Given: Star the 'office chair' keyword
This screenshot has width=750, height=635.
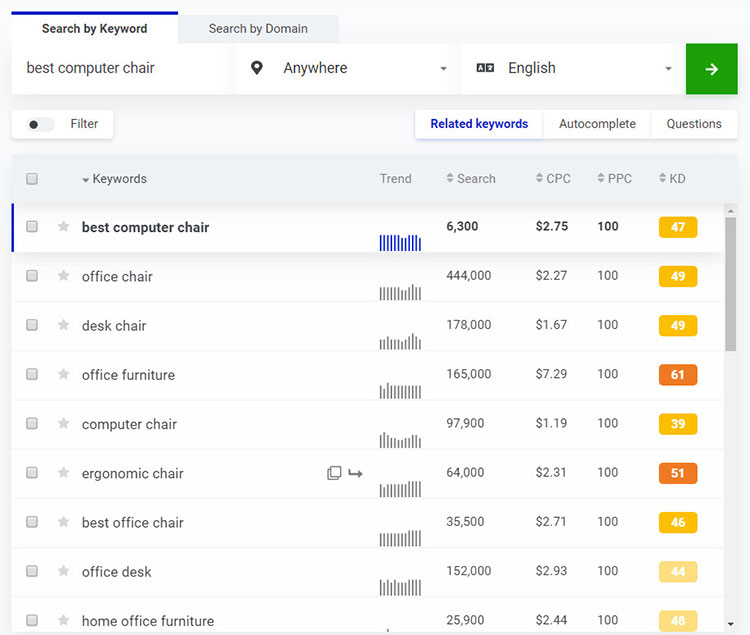Looking at the screenshot, I should pyautogui.click(x=64, y=276).
